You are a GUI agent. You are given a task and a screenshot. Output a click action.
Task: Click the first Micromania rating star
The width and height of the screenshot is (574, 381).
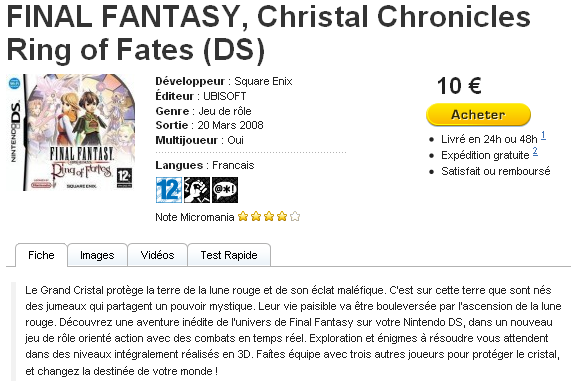point(243,217)
